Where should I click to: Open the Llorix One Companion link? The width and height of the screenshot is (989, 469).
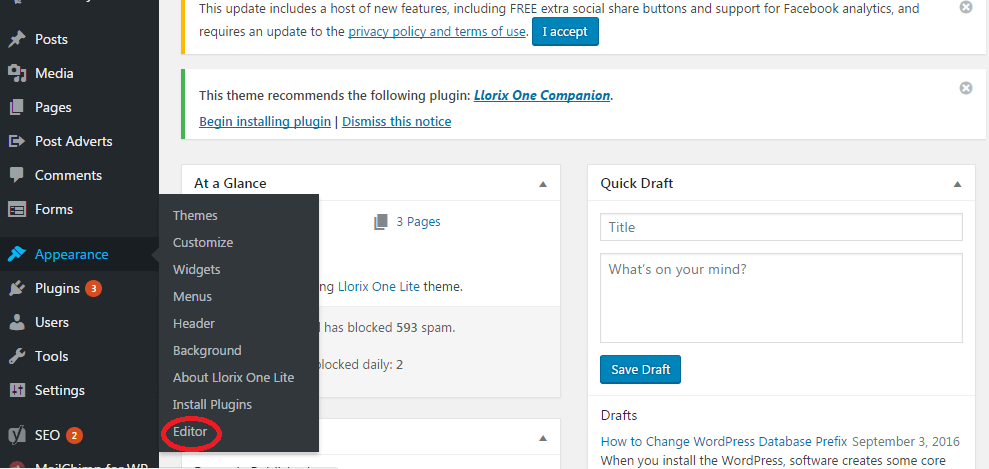pyautogui.click(x=542, y=96)
